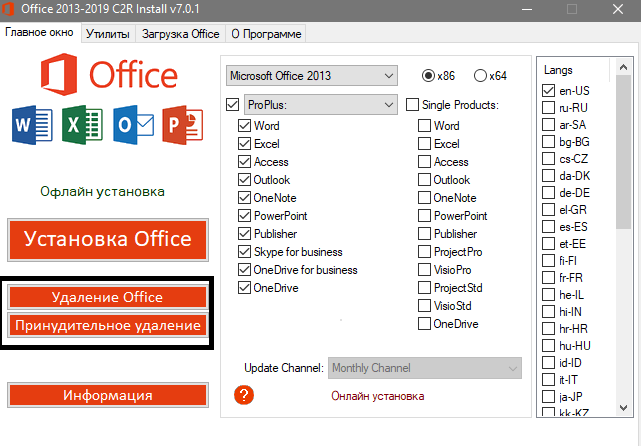
Task: Uncheck Skype for business checkbox
Action: 244,251
